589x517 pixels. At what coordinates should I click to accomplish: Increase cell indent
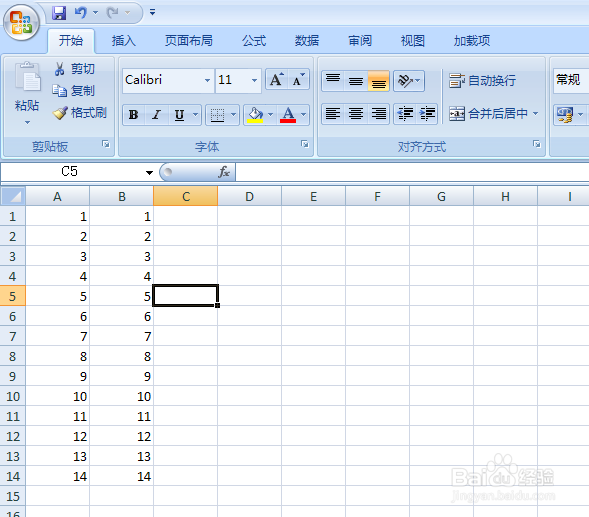coord(427,113)
